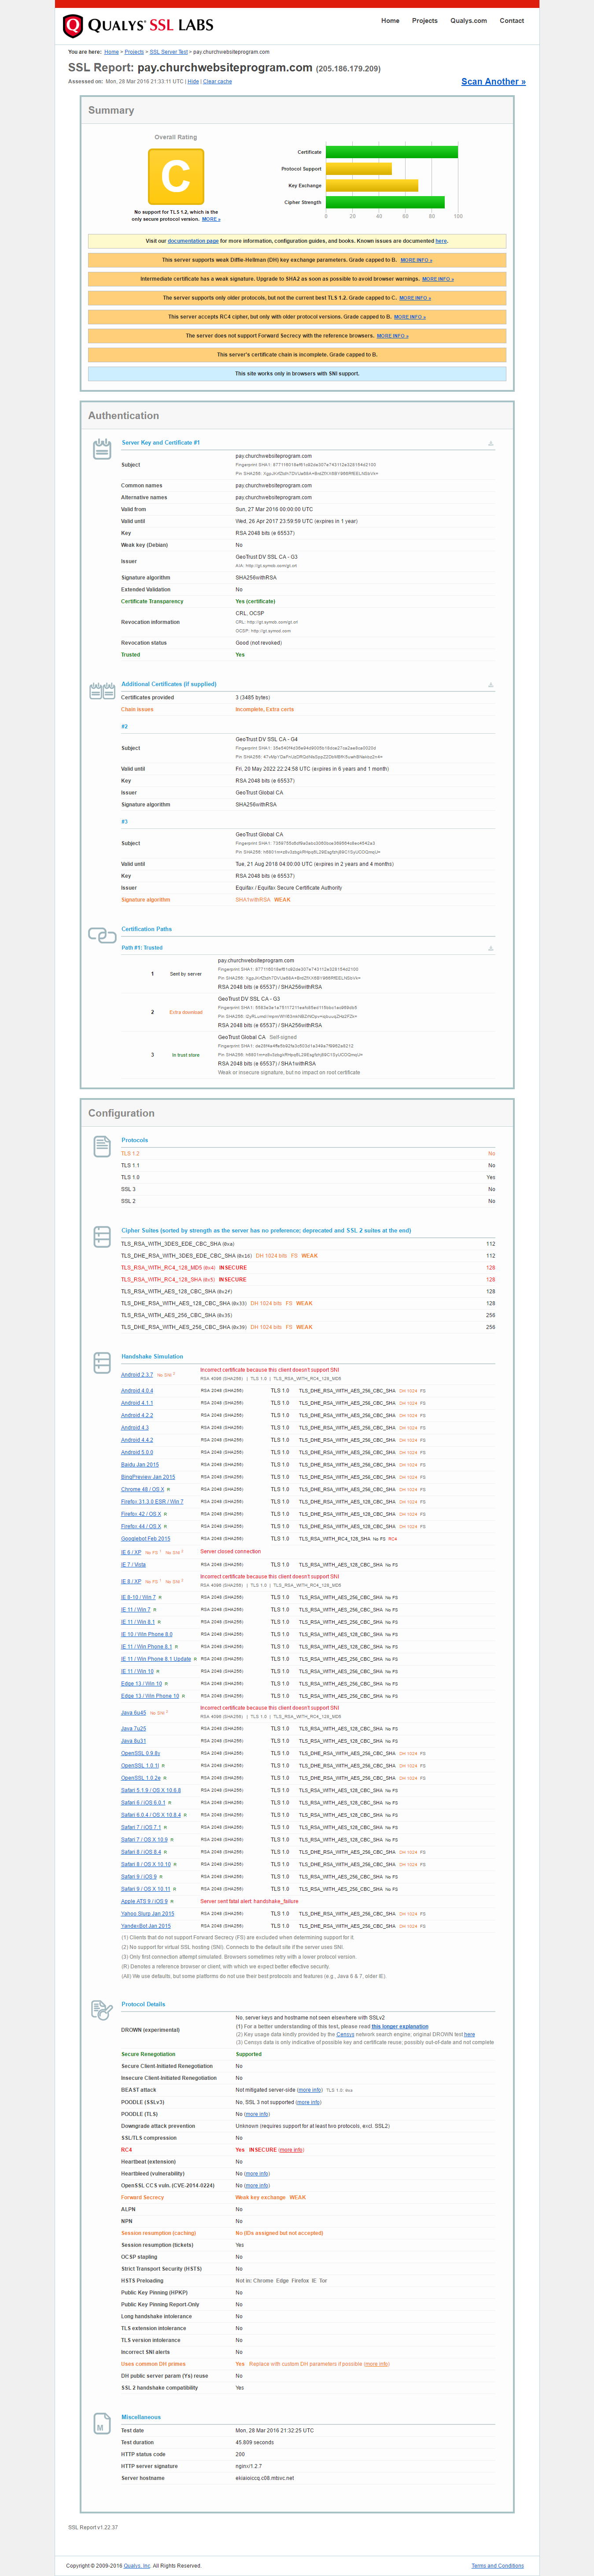Image resolution: width=594 pixels, height=2576 pixels.
Task: Open the Yahoo Slurp Jan 2015 link
Action: pos(148,1914)
